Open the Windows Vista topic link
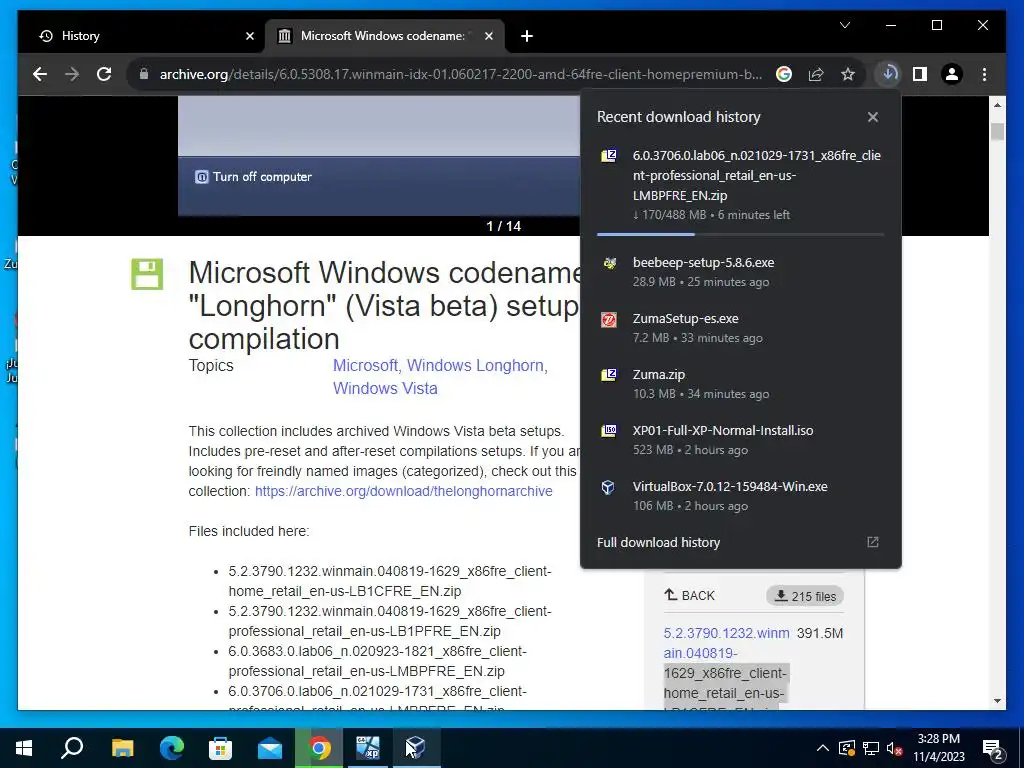The image size is (1024, 768). pos(385,388)
